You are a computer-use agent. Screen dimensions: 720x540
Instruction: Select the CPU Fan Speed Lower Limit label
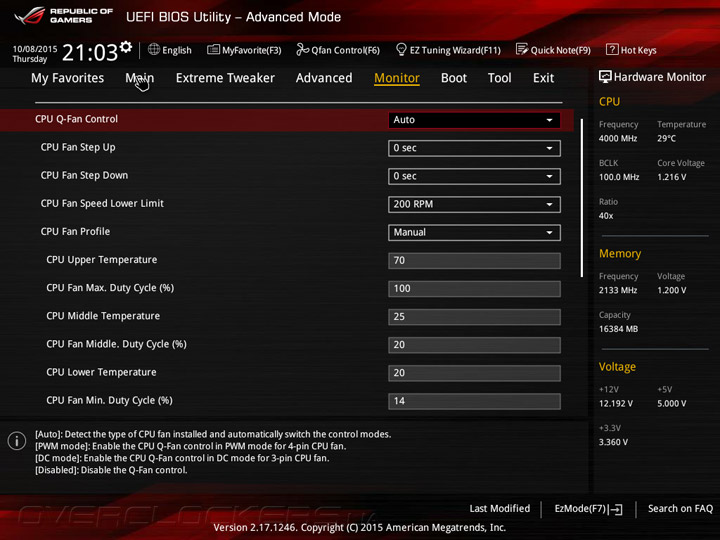102,203
